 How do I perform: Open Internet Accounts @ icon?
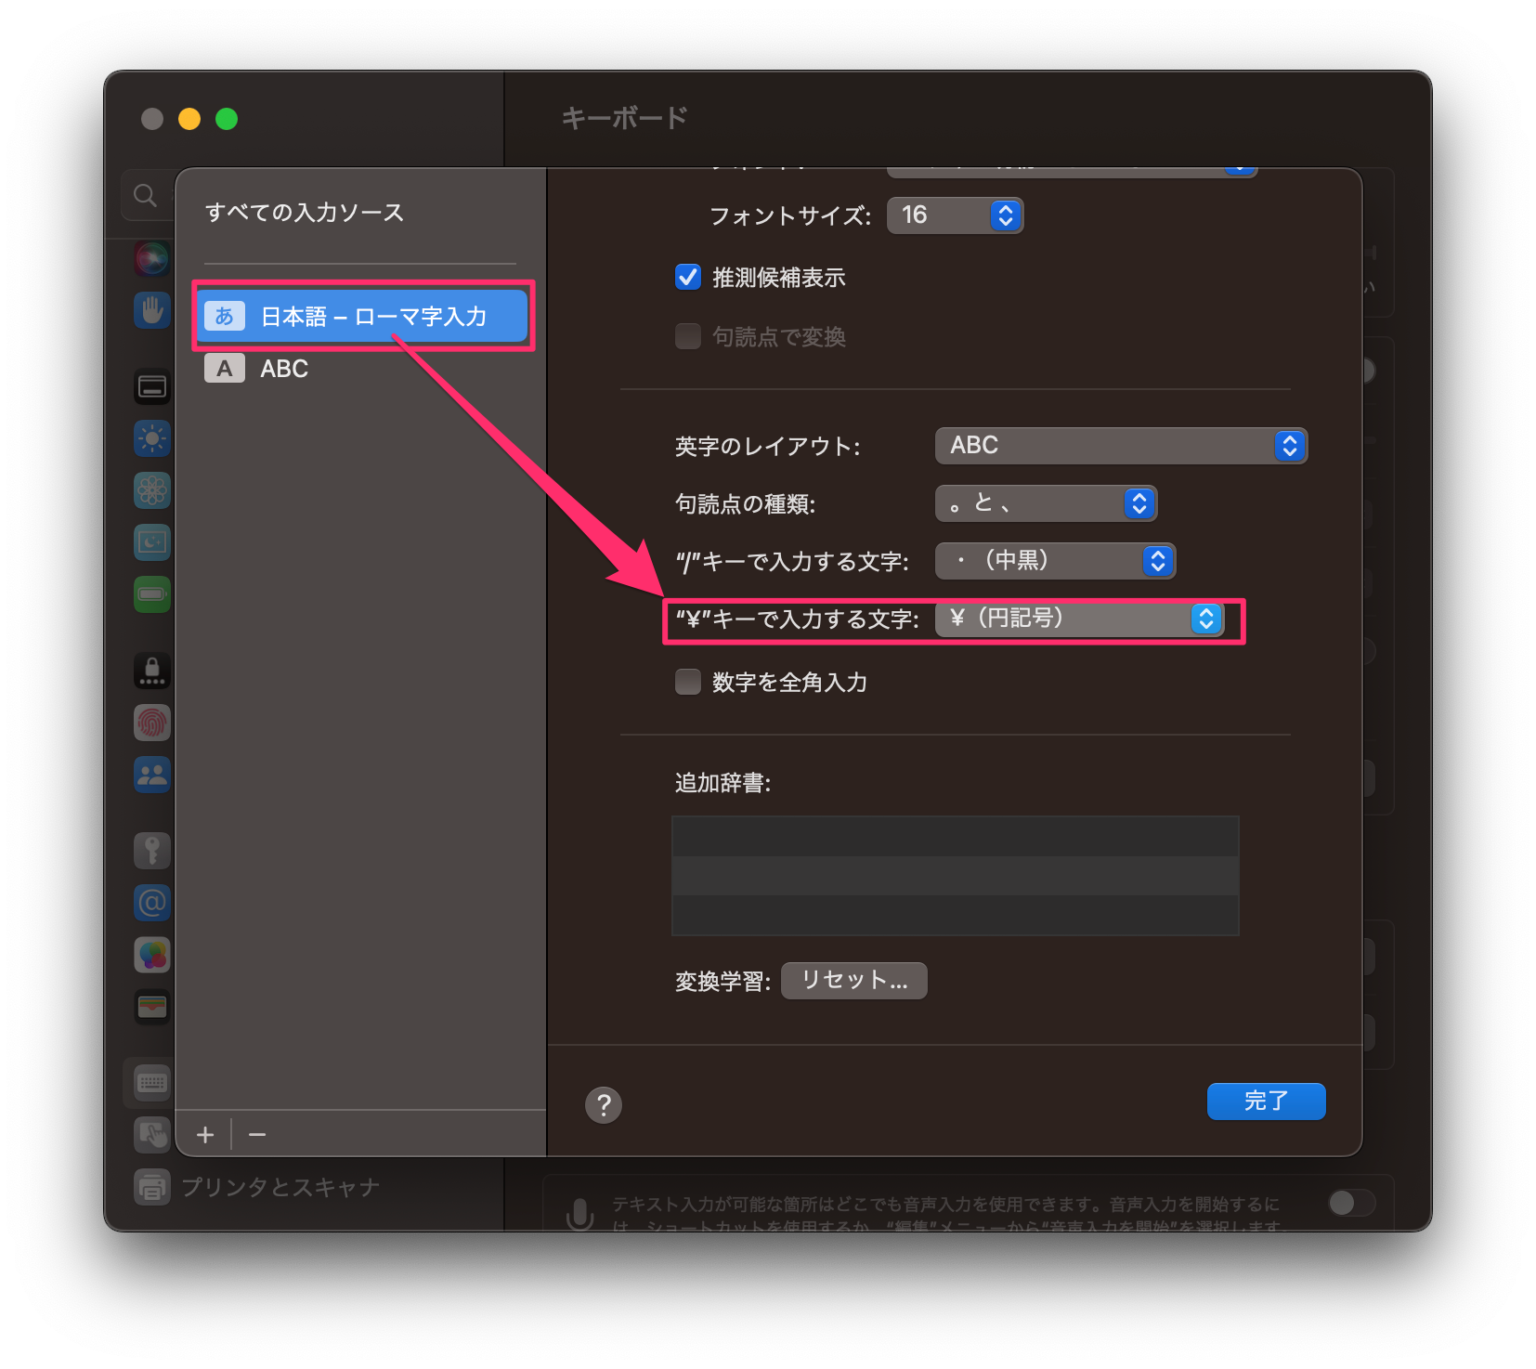tap(152, 902)
